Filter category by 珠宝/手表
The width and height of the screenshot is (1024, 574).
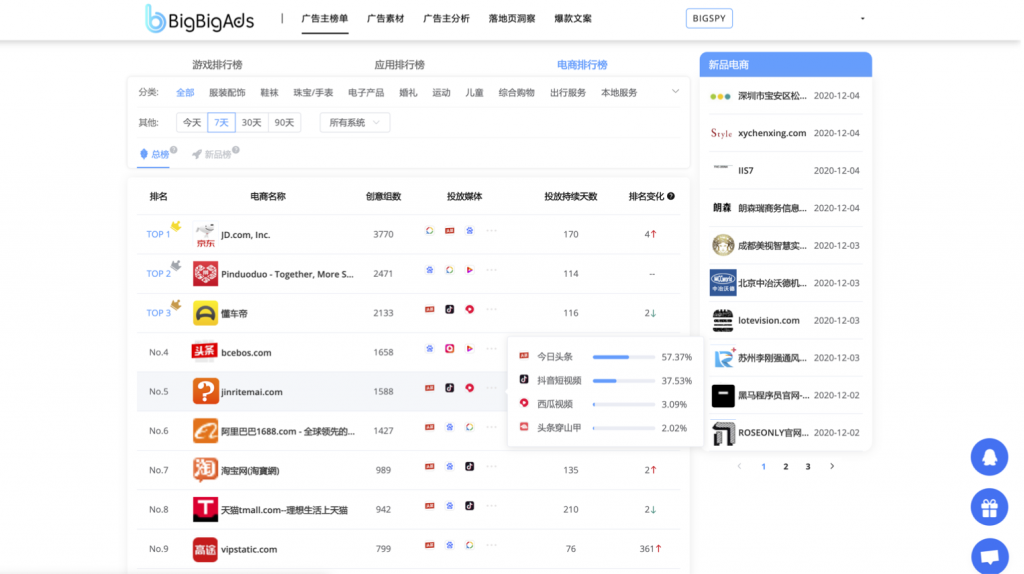(313, 93)
